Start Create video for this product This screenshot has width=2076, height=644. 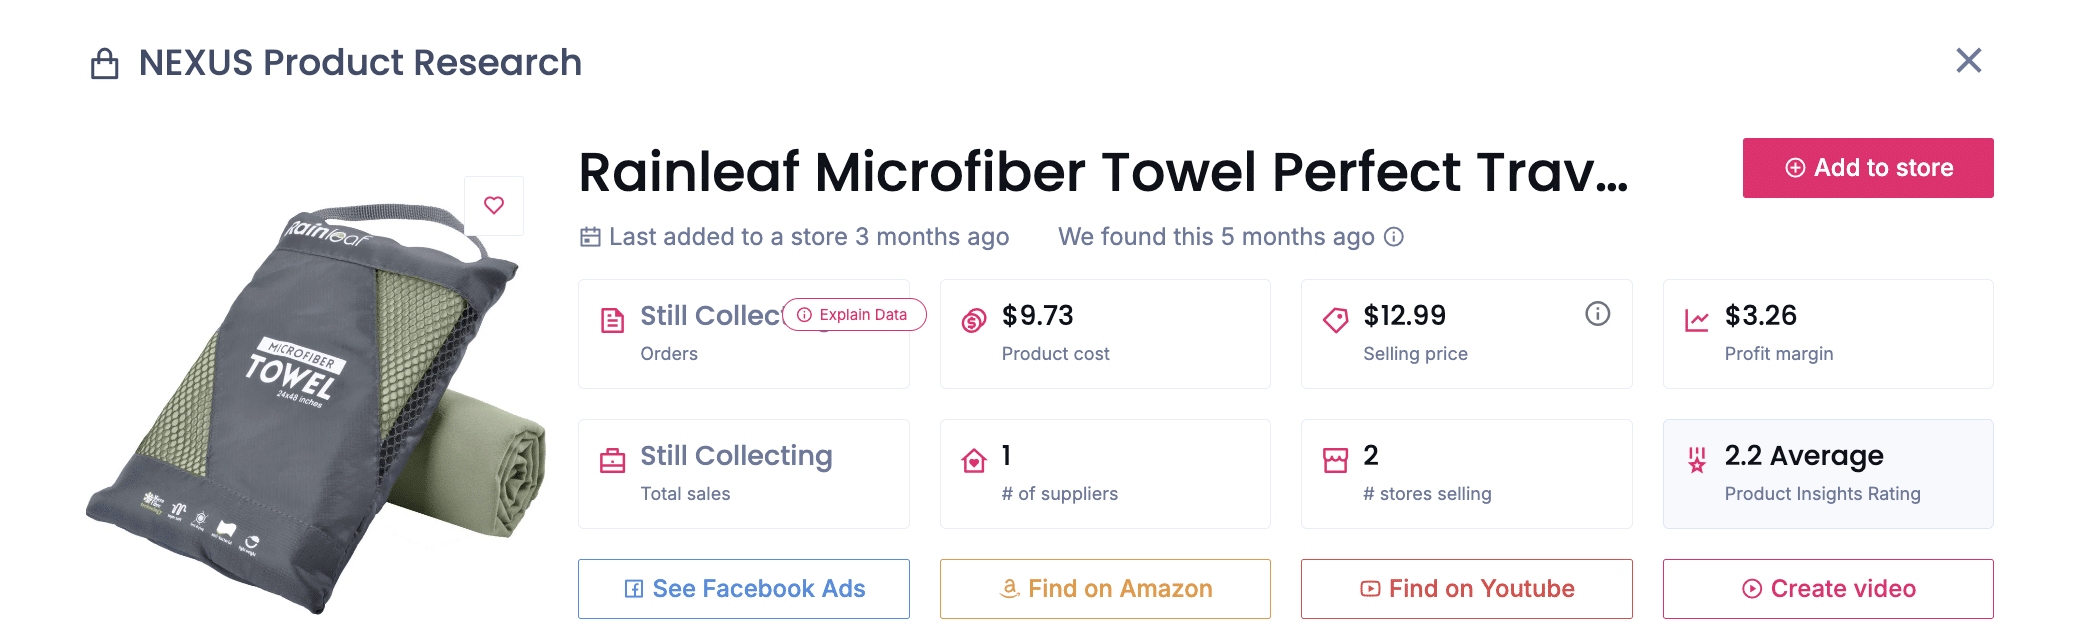point(1828,589)
